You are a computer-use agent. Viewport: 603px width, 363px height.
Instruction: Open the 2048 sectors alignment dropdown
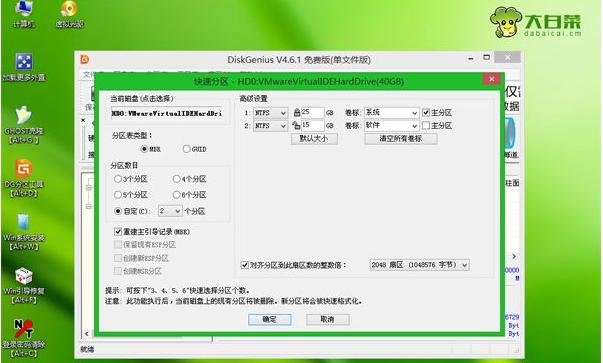pyautogui.click(x=419, y=265)
